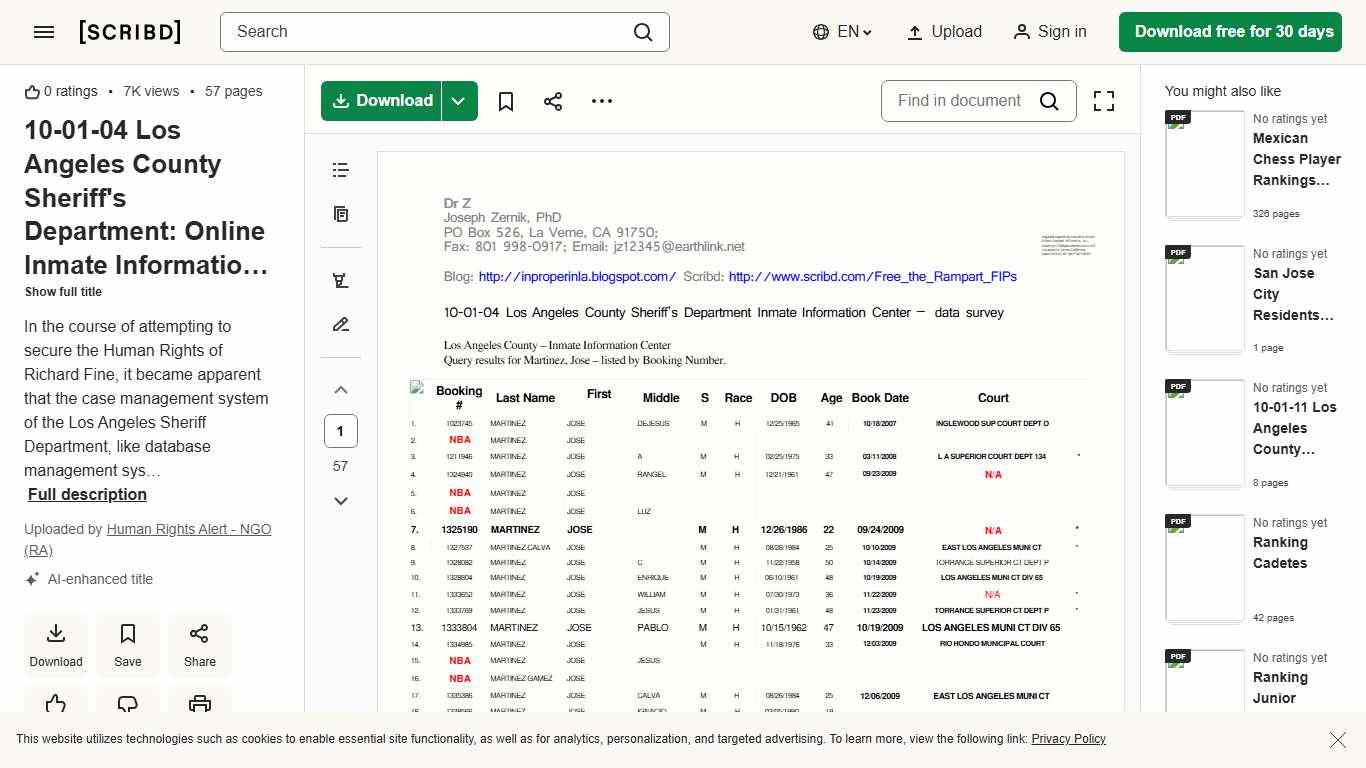
Task: Click the bookmark icon in the viewer toolbar
Action: [x=505, y=101]
